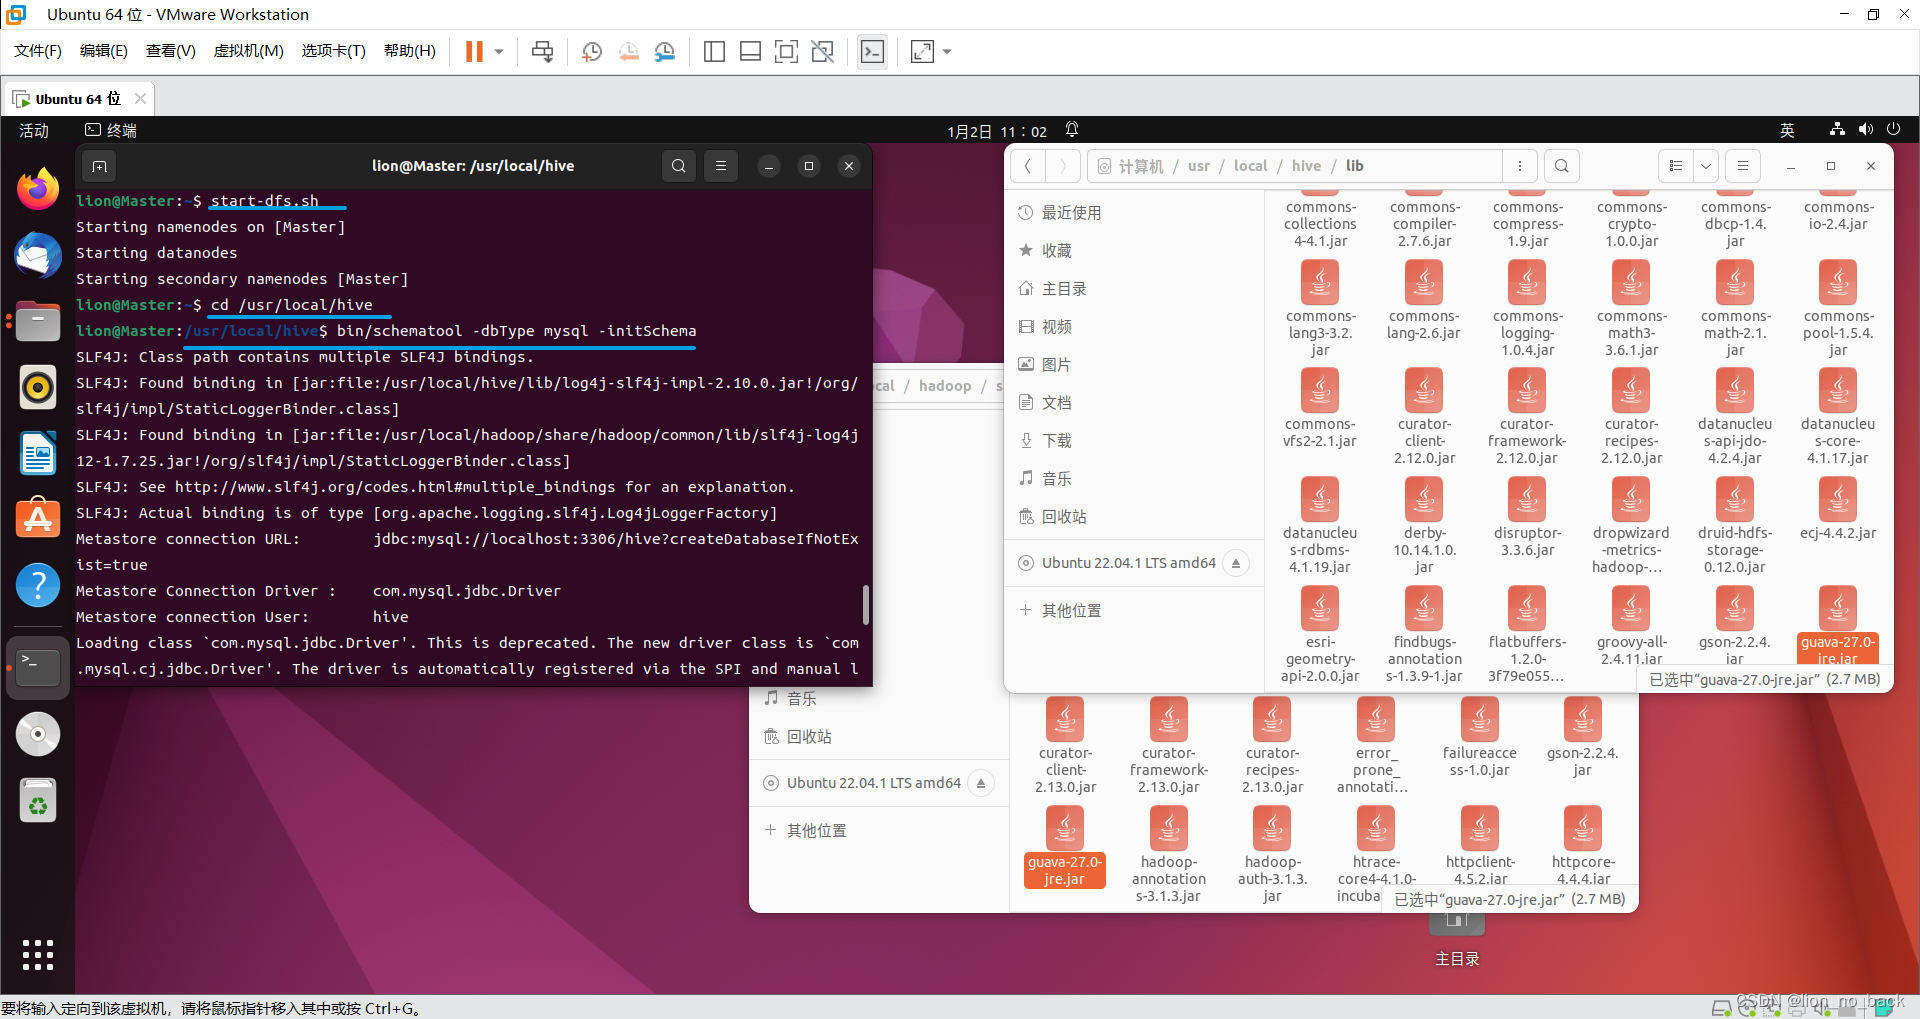This screenshot has height=1019, width=1920.
Task: Click the 终端 app menu in the top bar
Action: pos(111,130)
